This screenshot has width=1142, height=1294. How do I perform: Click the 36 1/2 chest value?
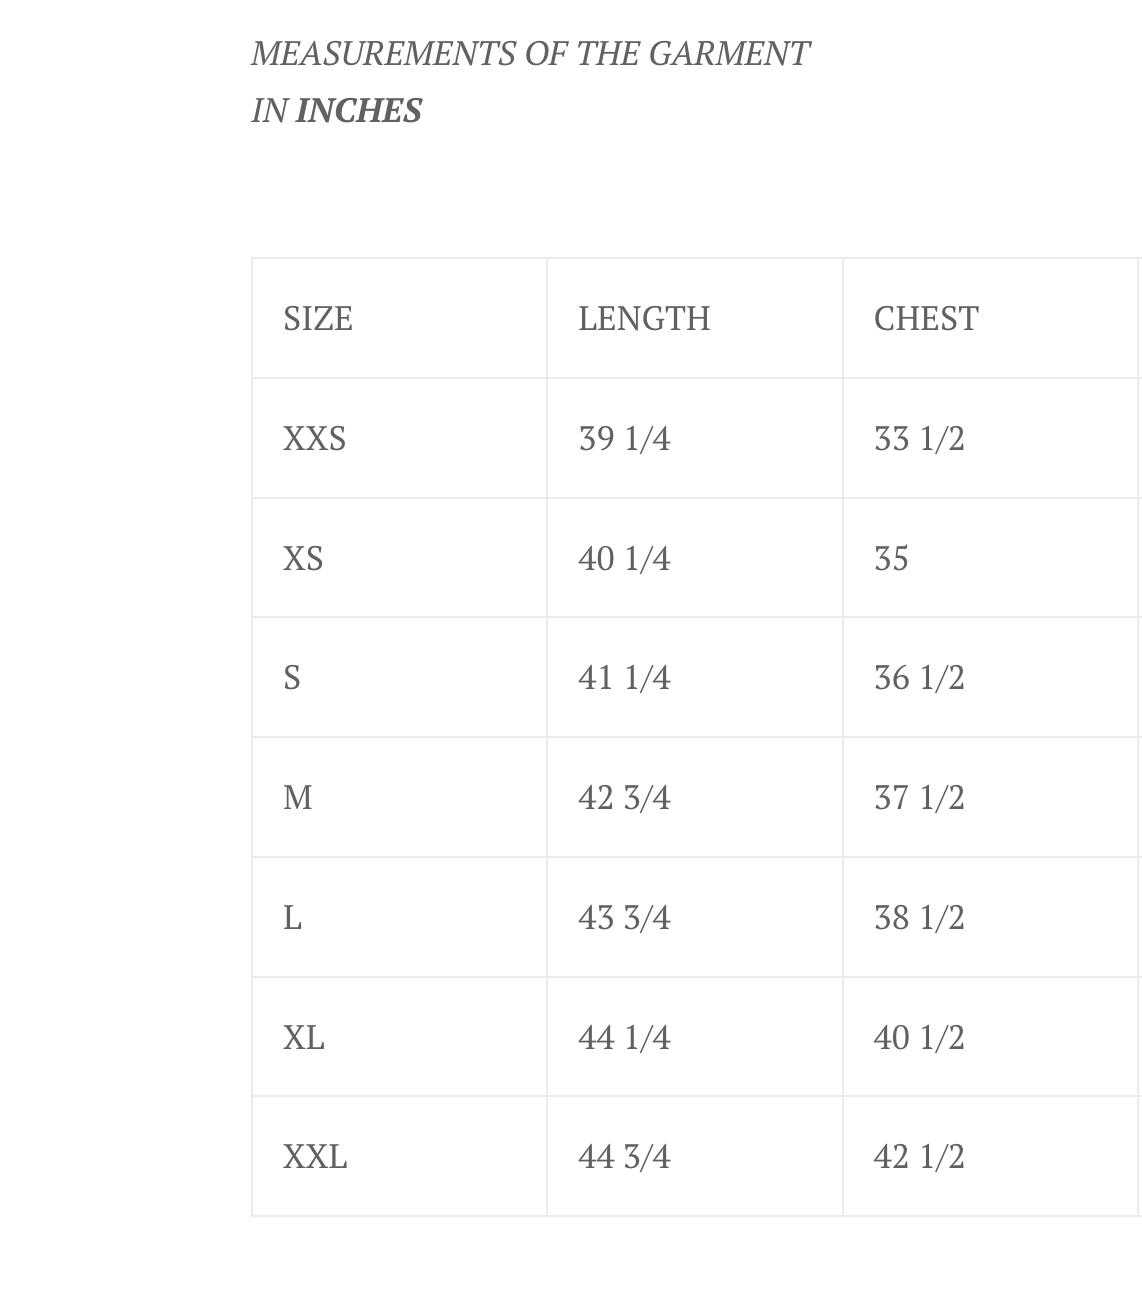919,678
